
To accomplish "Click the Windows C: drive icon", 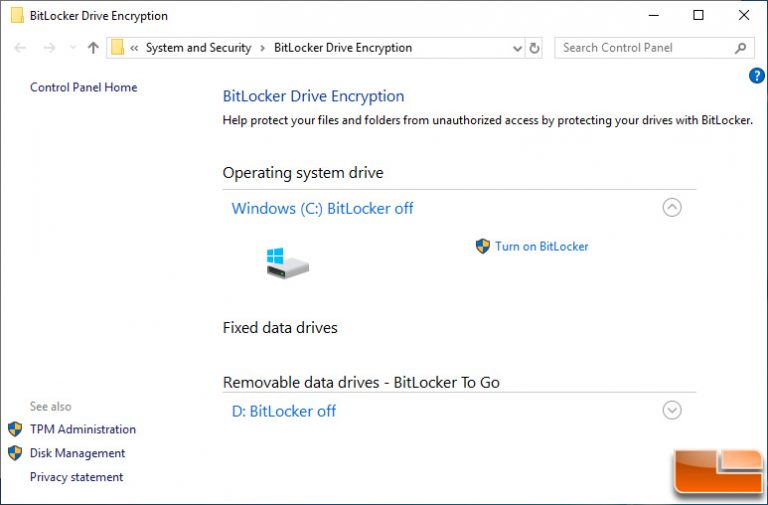I will pyautogui.click(x=288, y=263).
